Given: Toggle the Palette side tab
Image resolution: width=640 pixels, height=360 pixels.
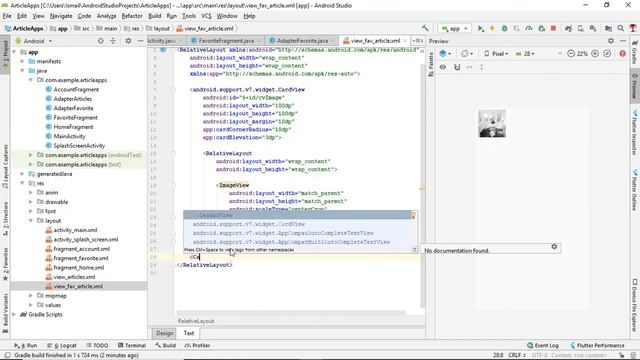Looking at the screenshot, I should pos(431,64).
